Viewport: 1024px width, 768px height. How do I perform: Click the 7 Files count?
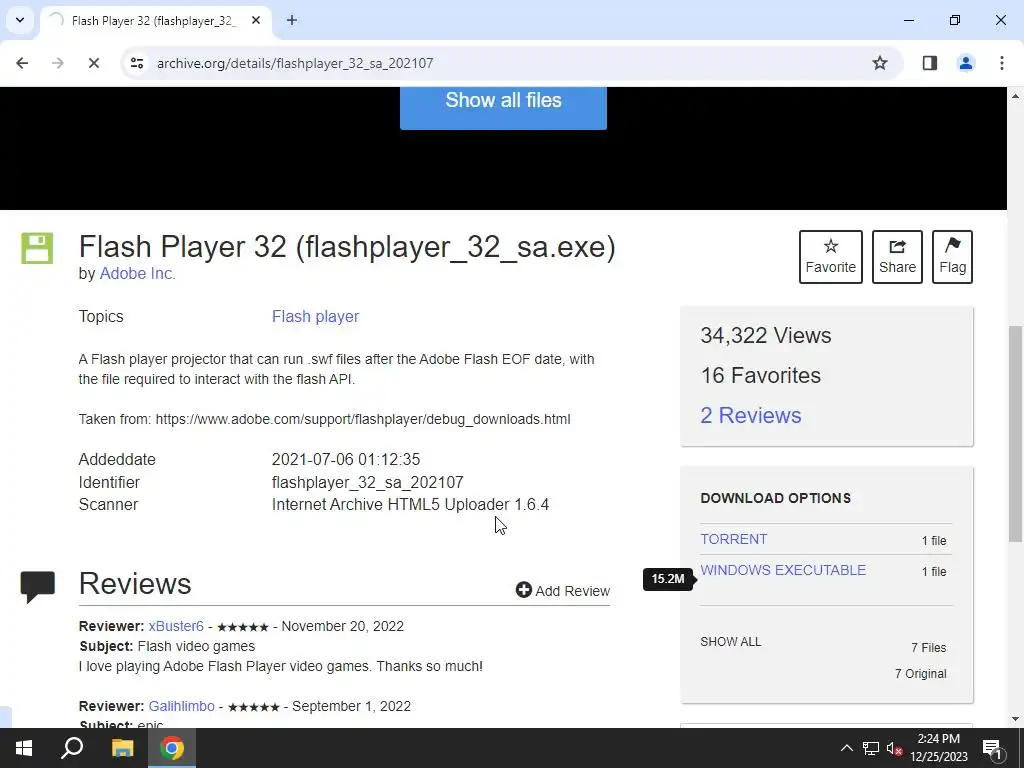pos(929,648)
